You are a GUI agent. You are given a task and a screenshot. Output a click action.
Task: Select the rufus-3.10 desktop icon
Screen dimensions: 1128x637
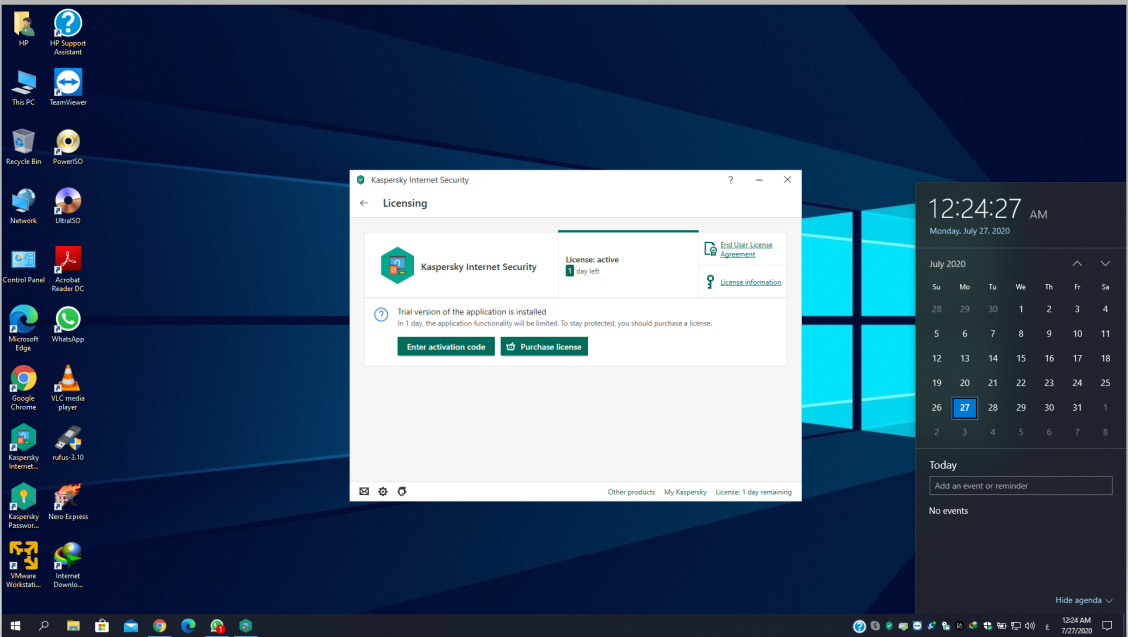68,443
